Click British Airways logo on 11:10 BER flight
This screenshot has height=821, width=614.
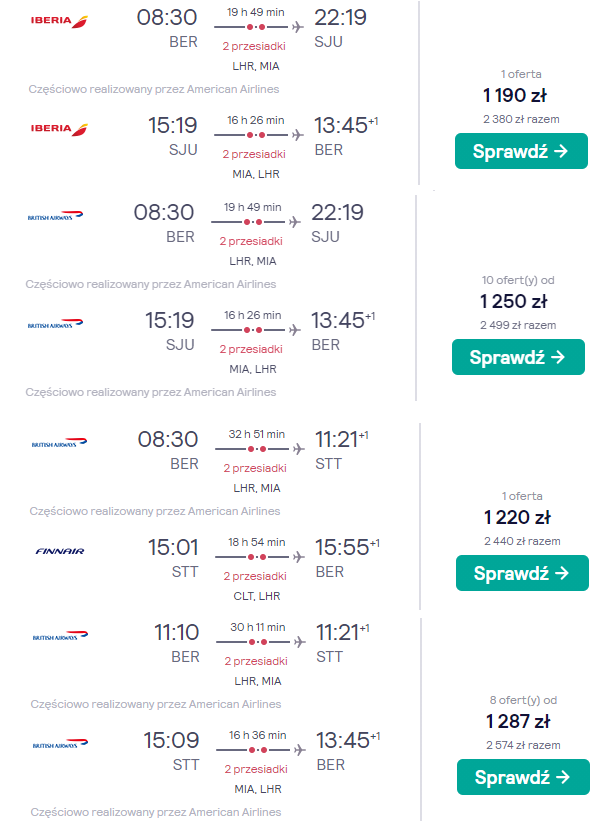click(x=60, y=637)
